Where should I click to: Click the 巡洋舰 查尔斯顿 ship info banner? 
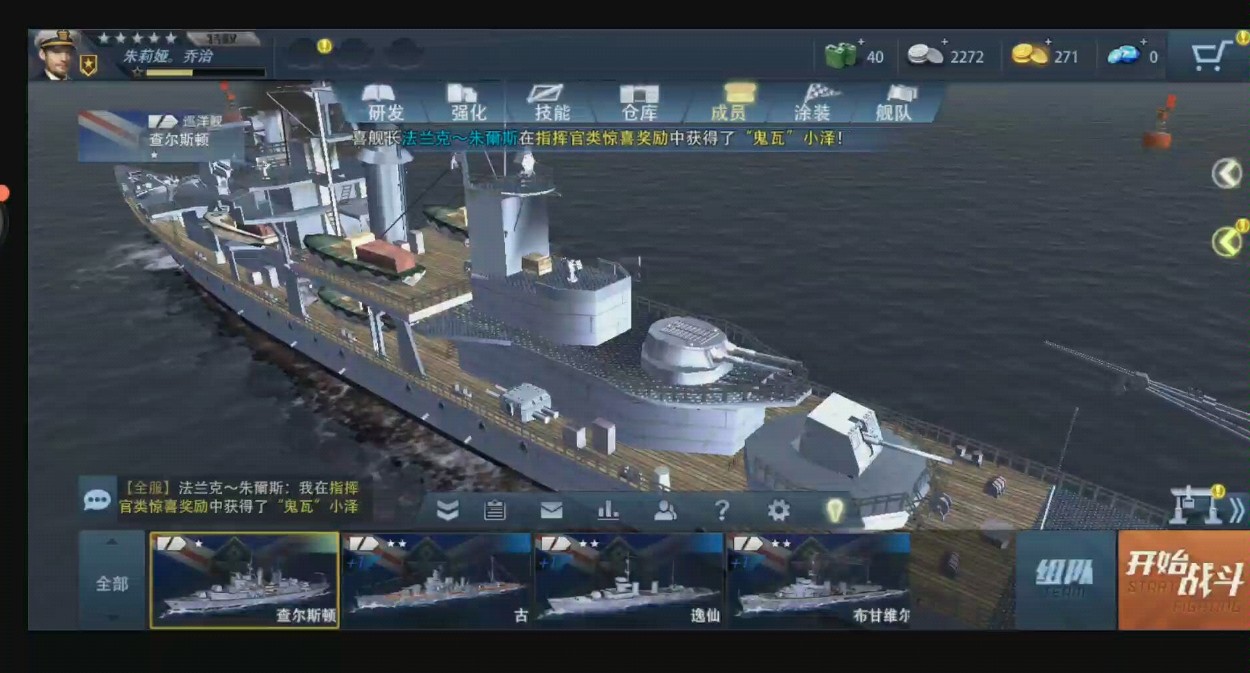pos(162,134)
